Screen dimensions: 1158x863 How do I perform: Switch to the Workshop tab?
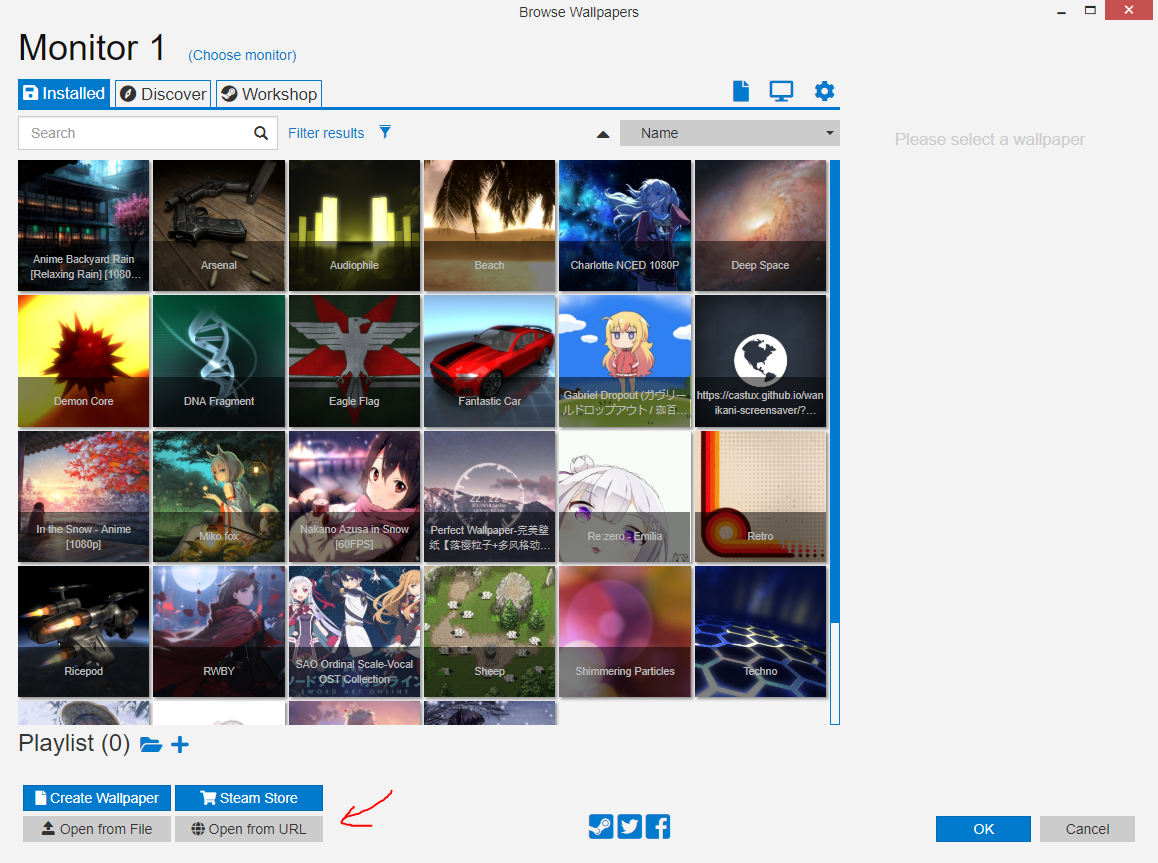click(x=268, y=93)
